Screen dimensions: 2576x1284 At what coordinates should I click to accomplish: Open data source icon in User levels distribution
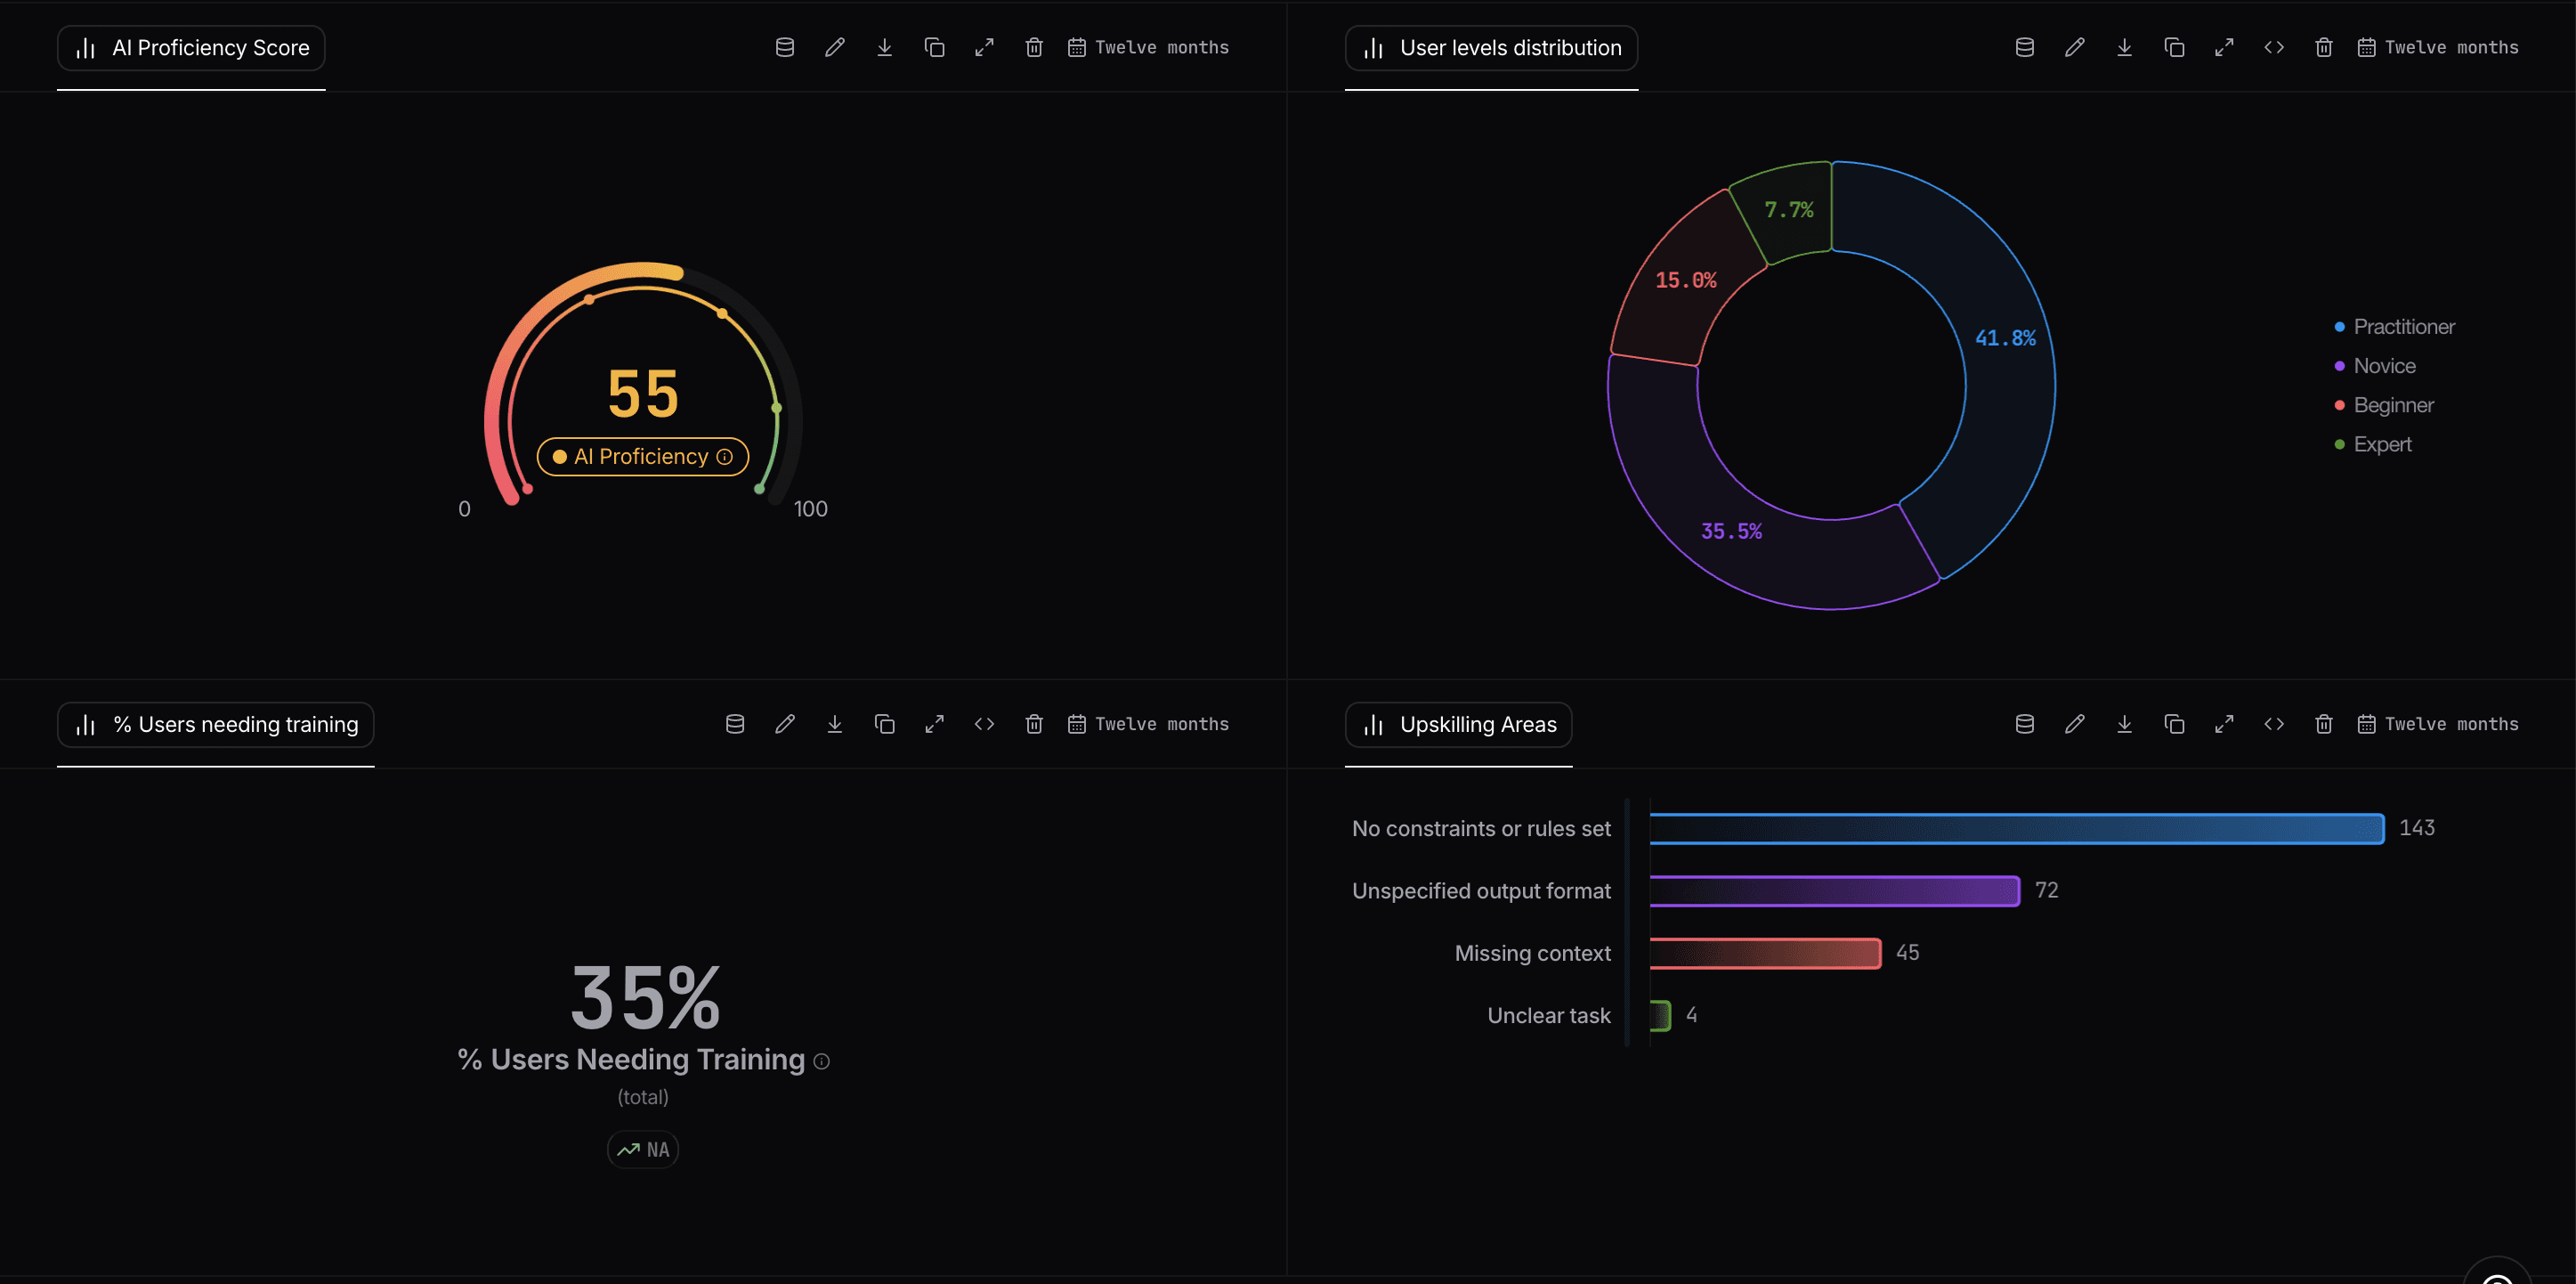tap(2025, 47)
